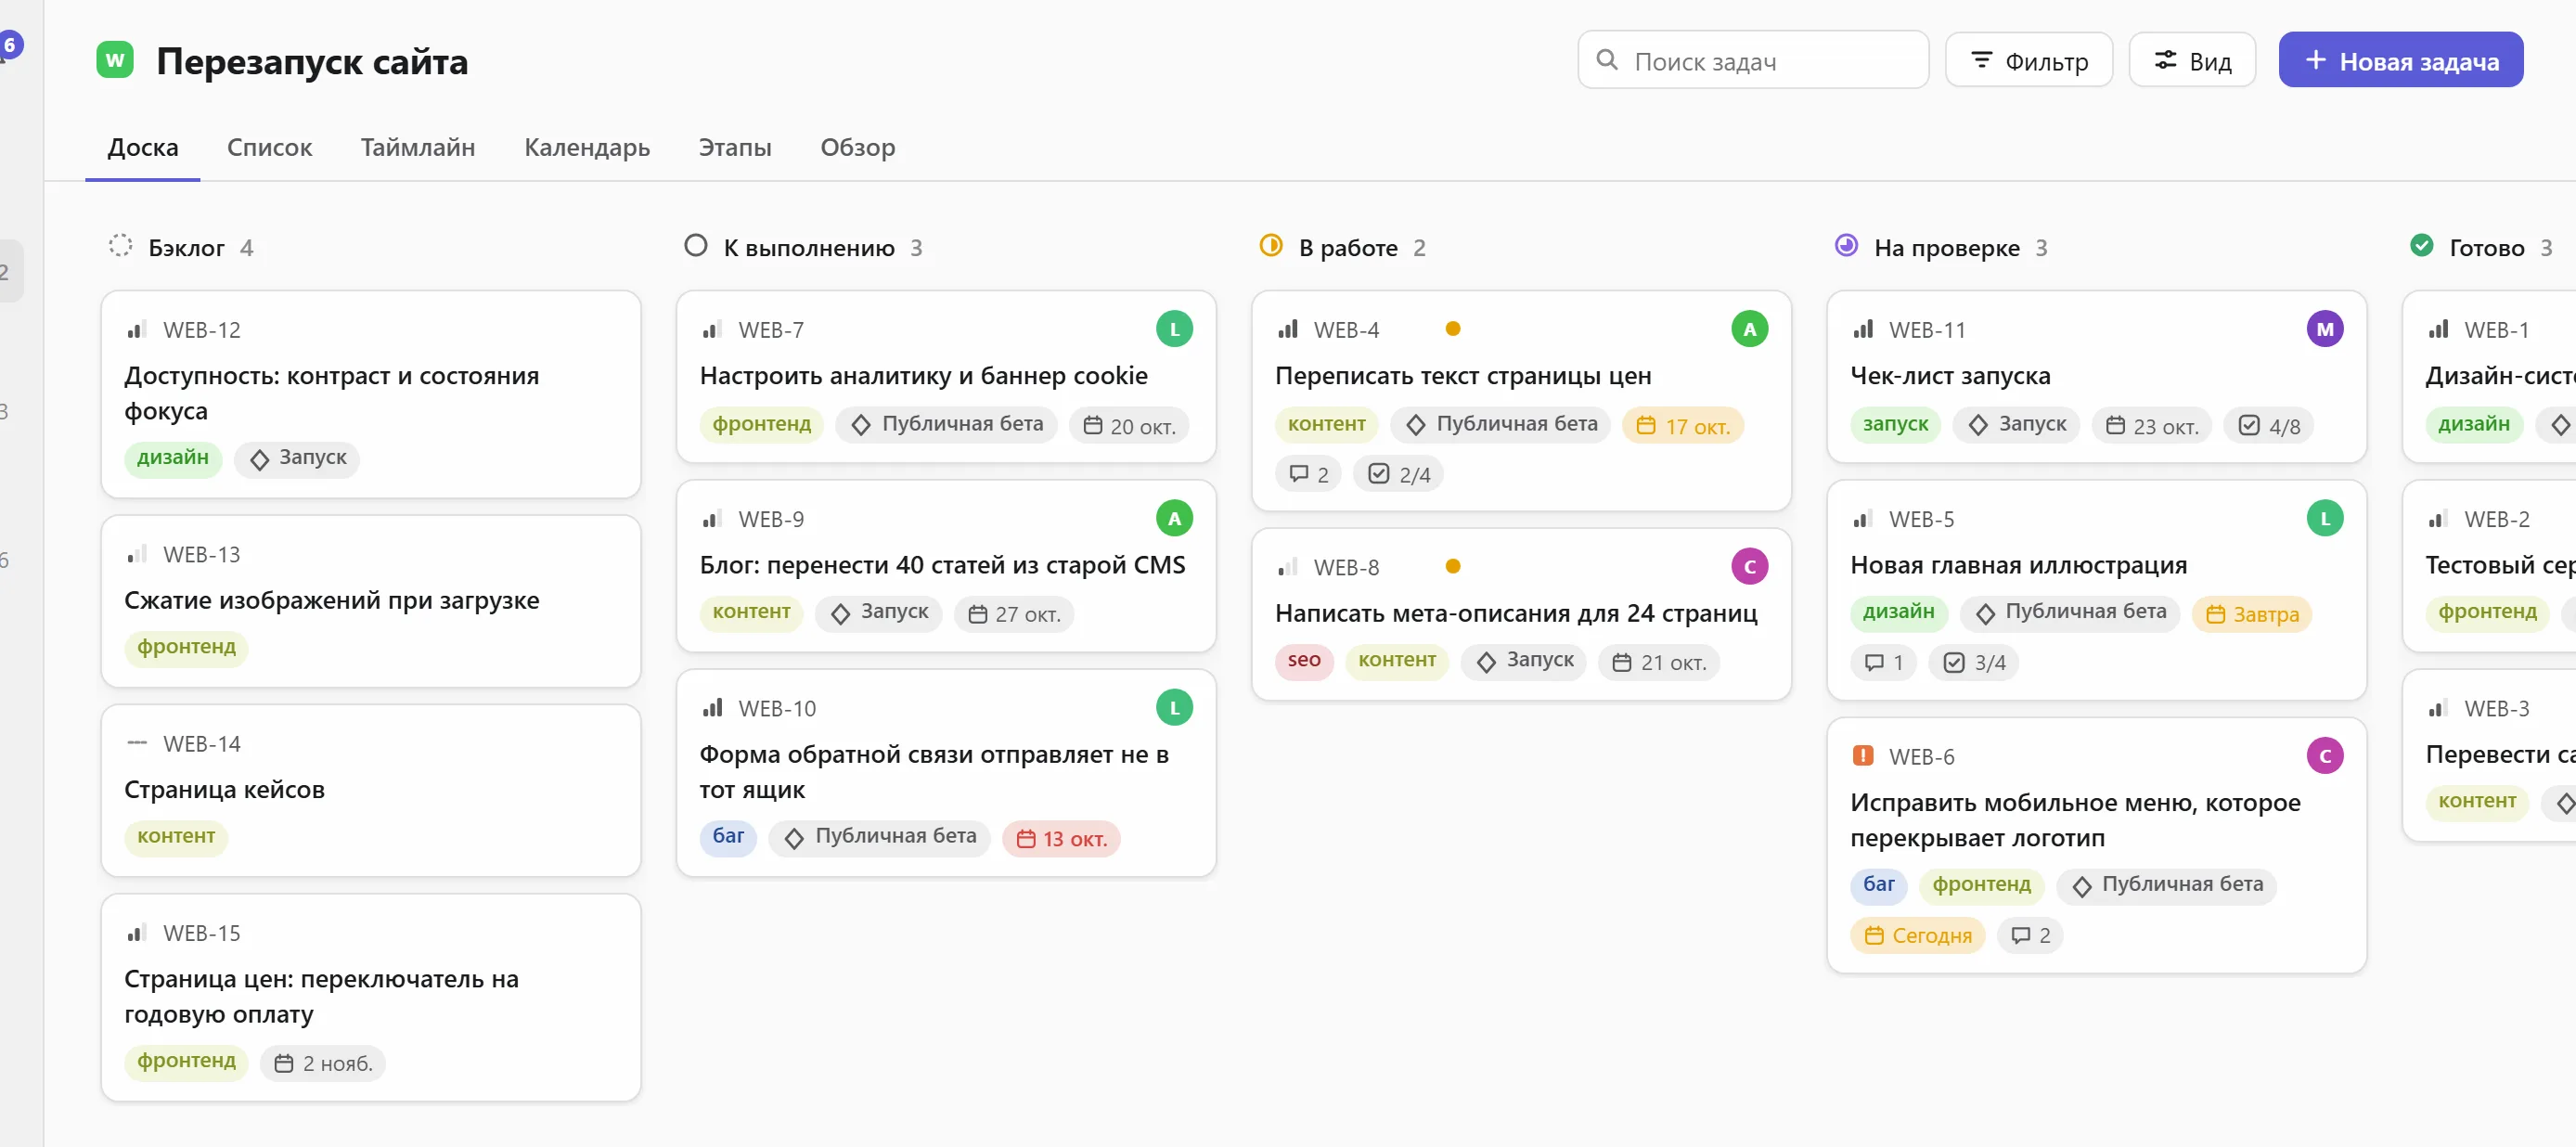Click the Доска tab
This screenshot has width=2576, height=1147.
143,147
